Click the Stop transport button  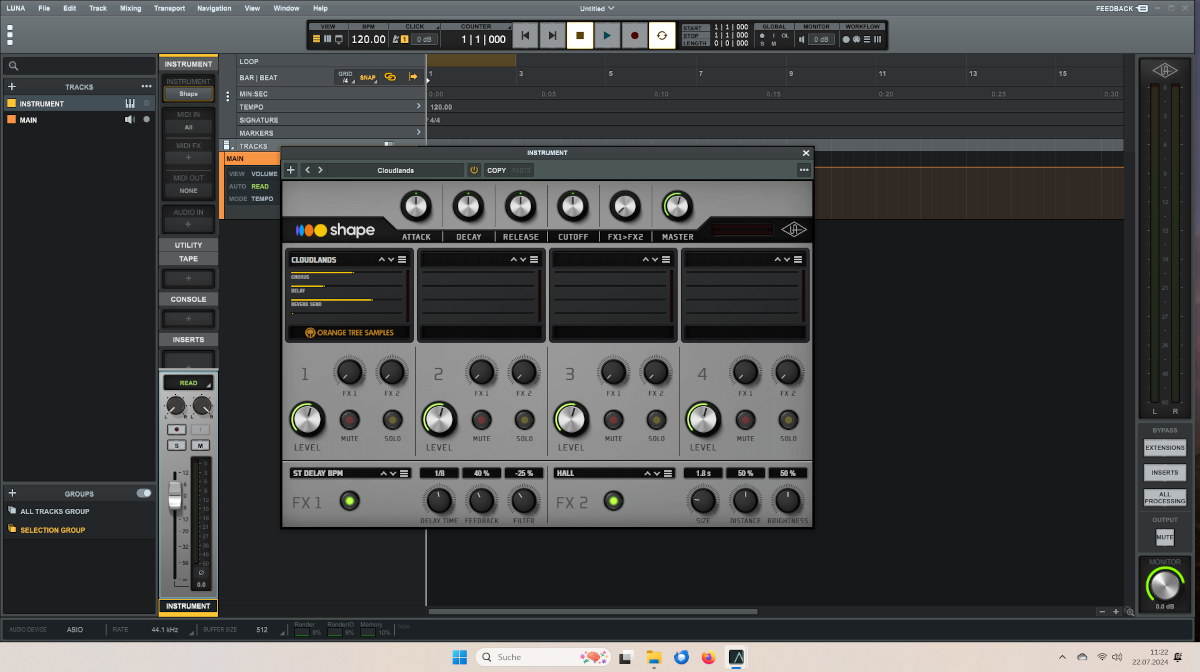point(579,36)
